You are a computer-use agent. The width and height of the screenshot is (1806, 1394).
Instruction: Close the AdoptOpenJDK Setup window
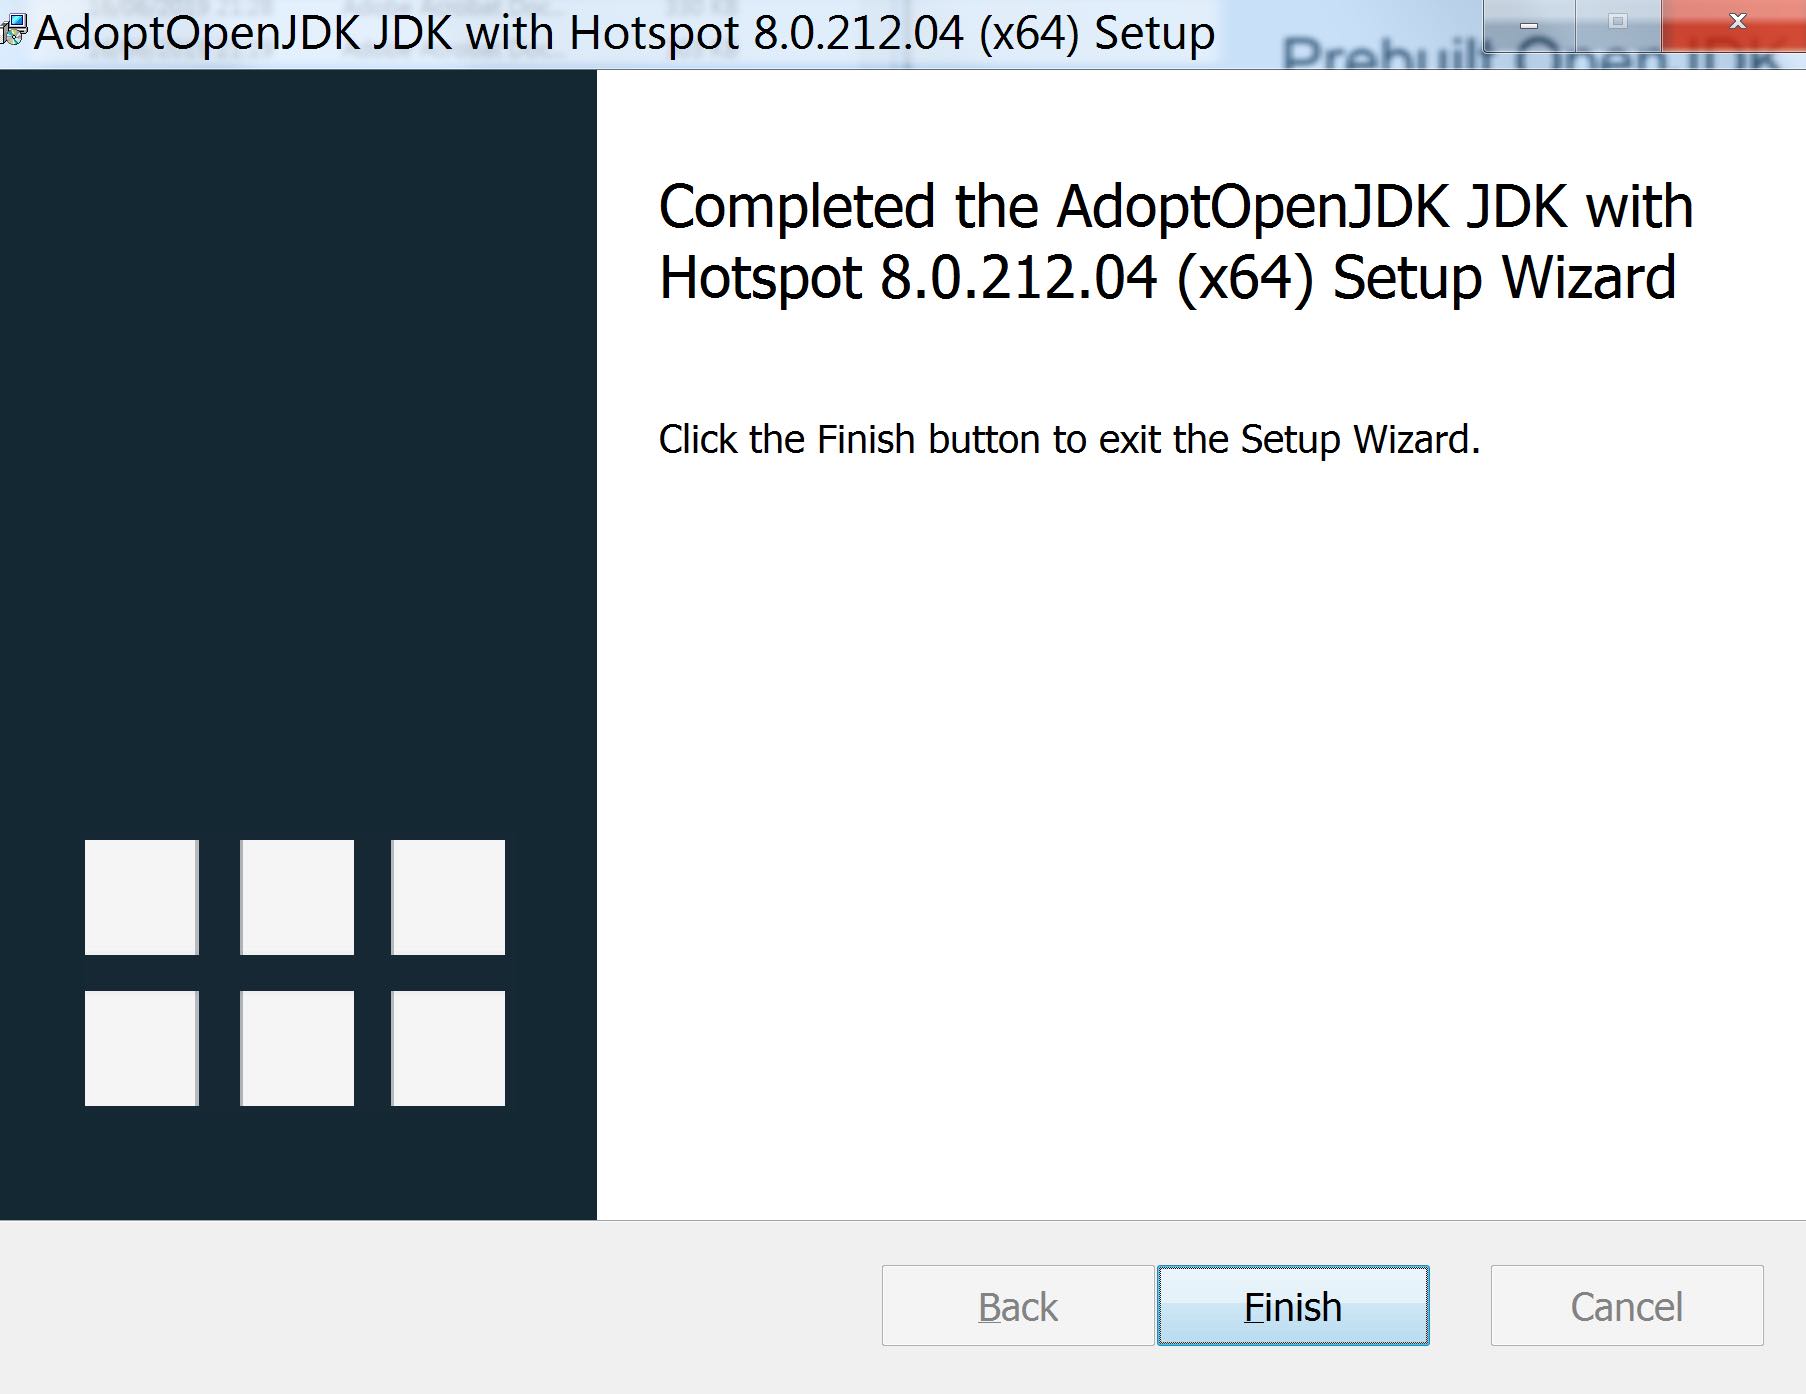click(x=1736, y=24)
